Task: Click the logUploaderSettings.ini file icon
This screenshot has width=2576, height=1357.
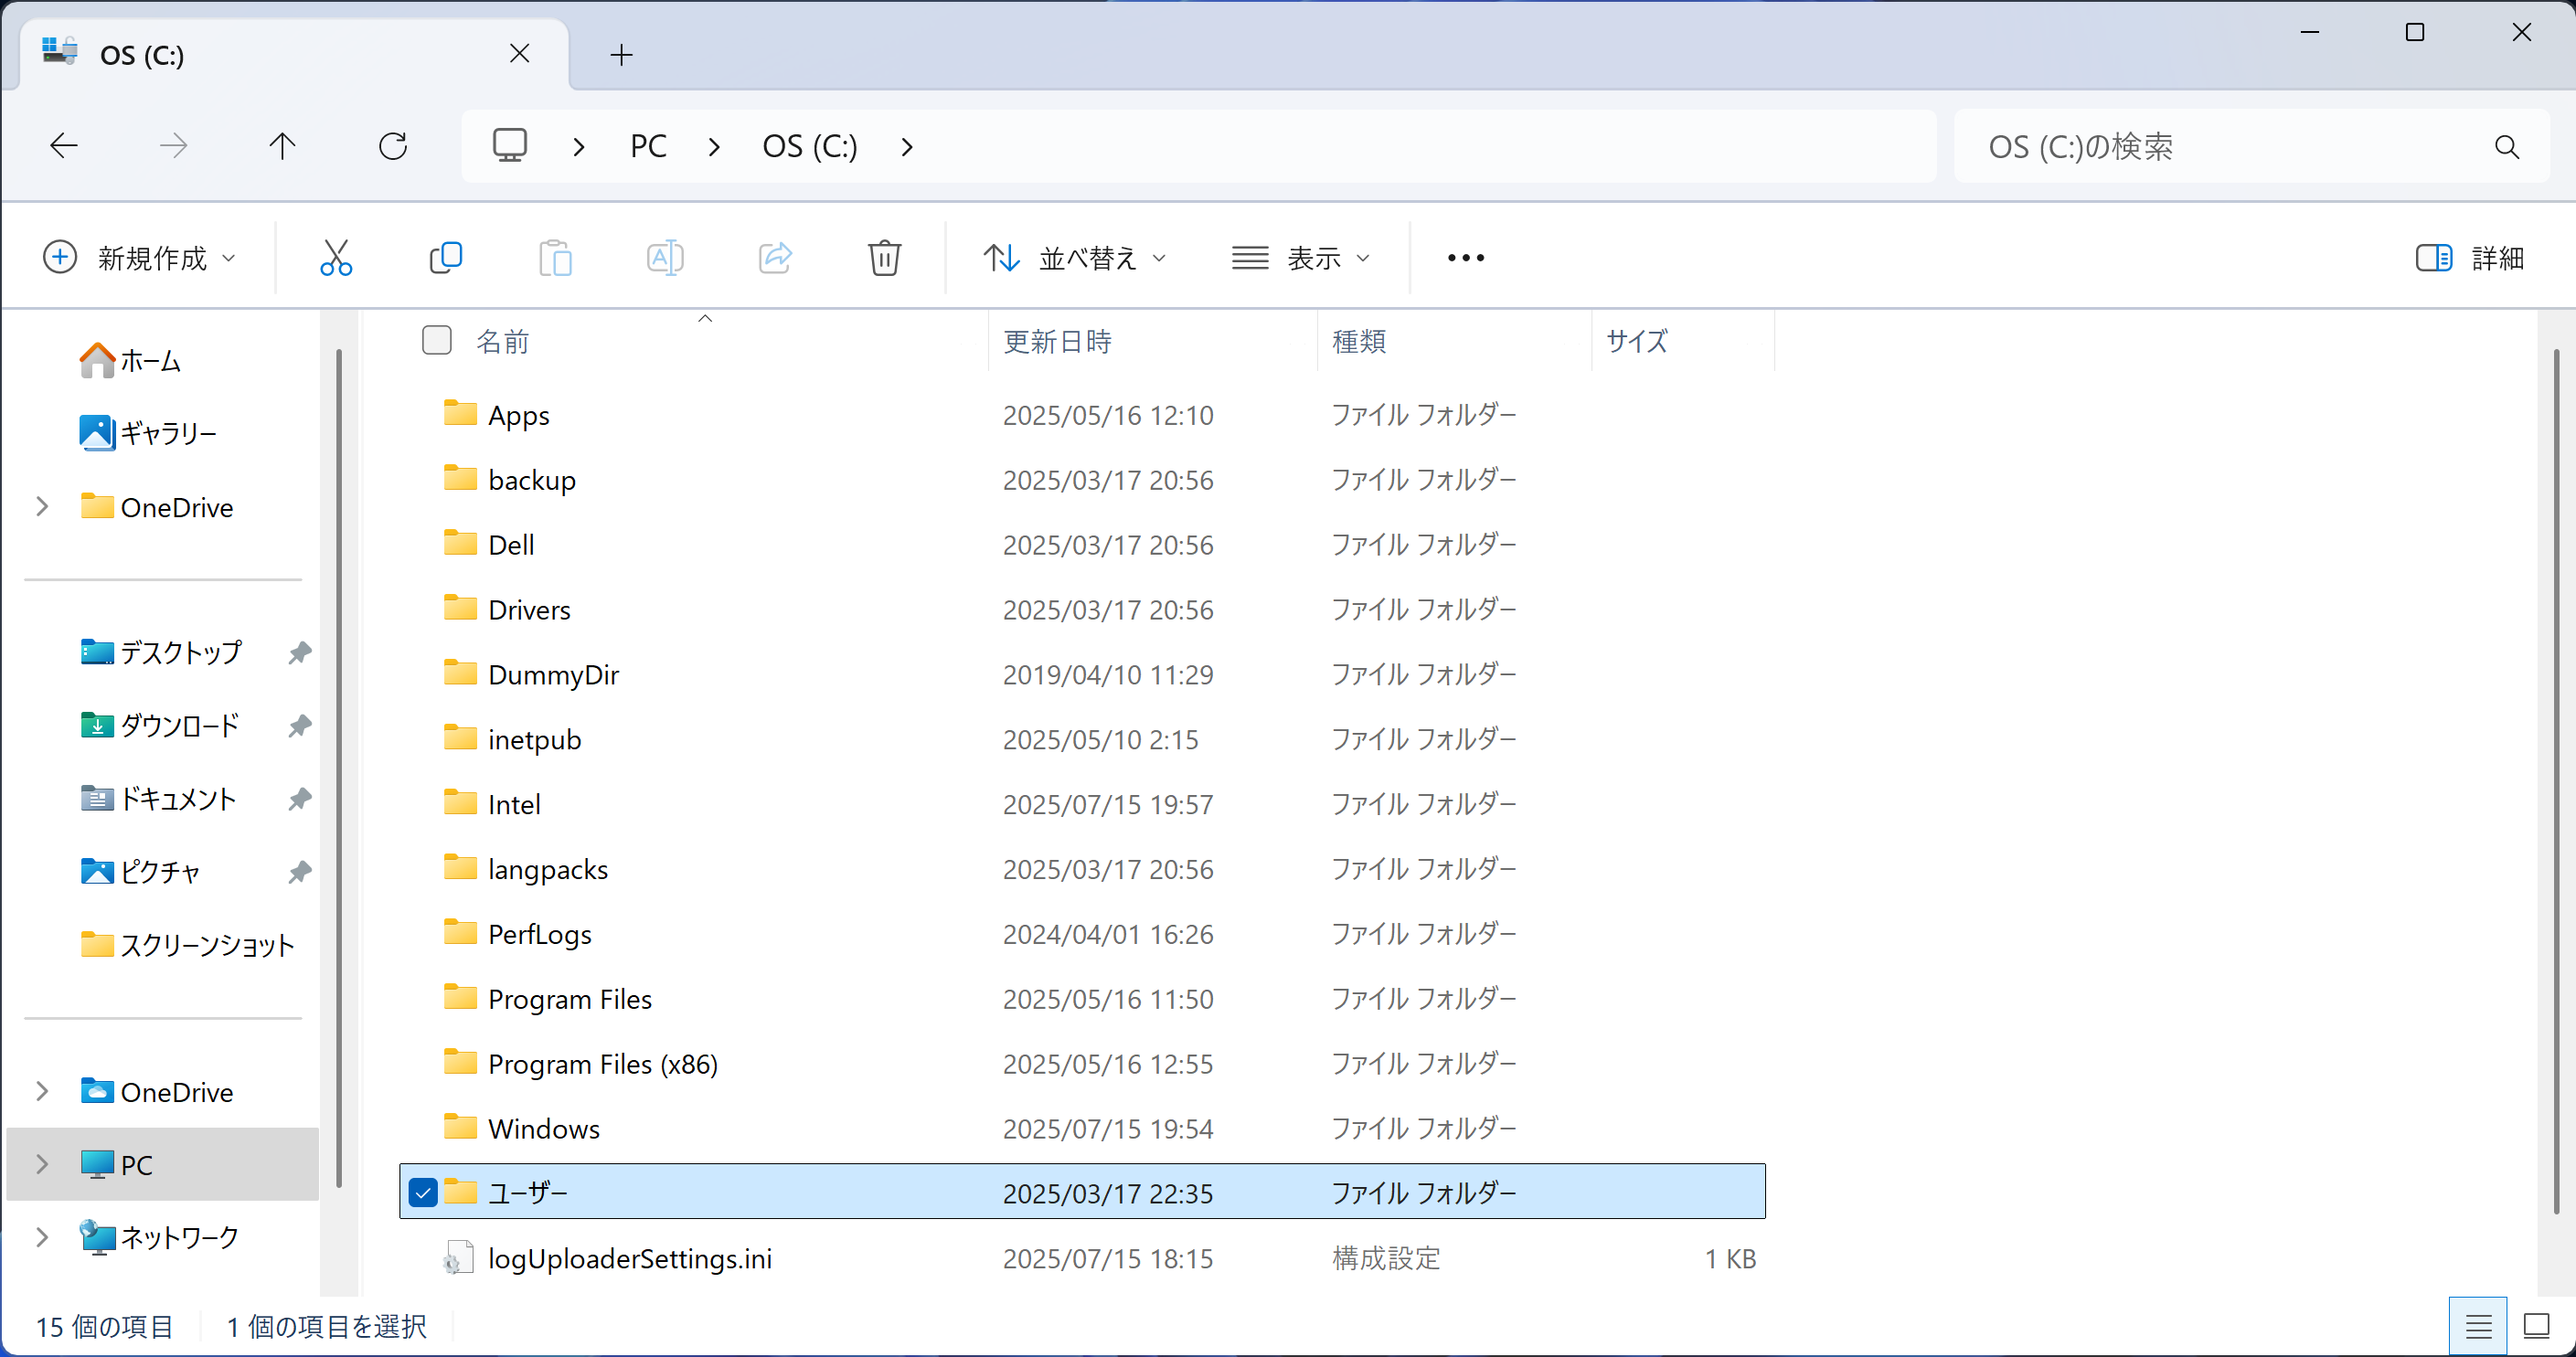Action: pos(458,1258)
